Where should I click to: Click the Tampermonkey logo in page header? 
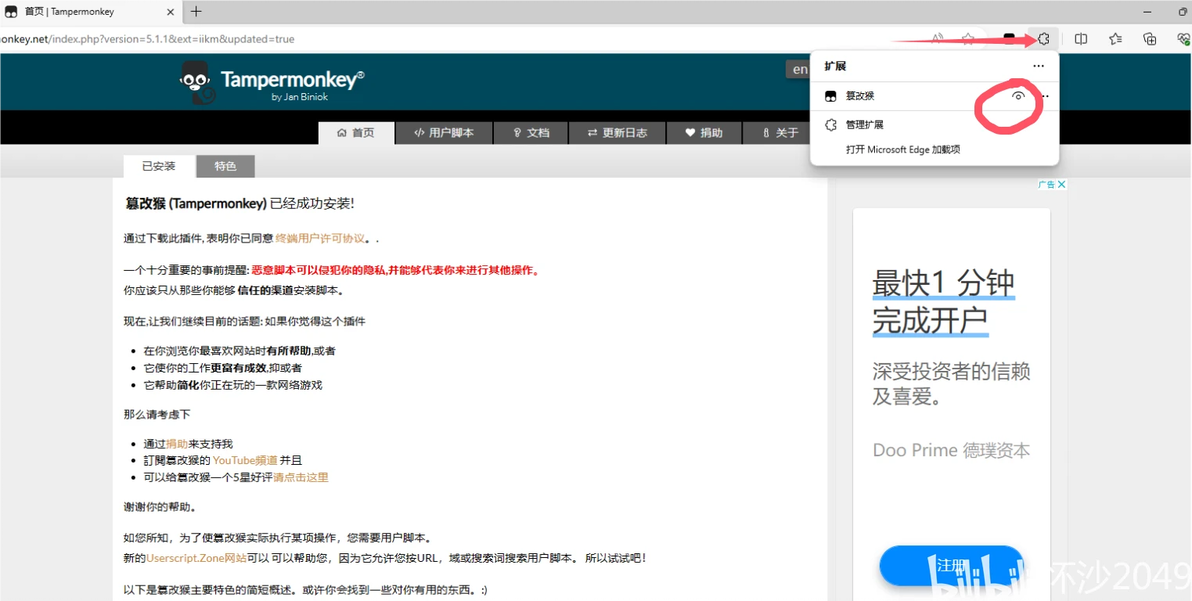(x=273, y=81)
